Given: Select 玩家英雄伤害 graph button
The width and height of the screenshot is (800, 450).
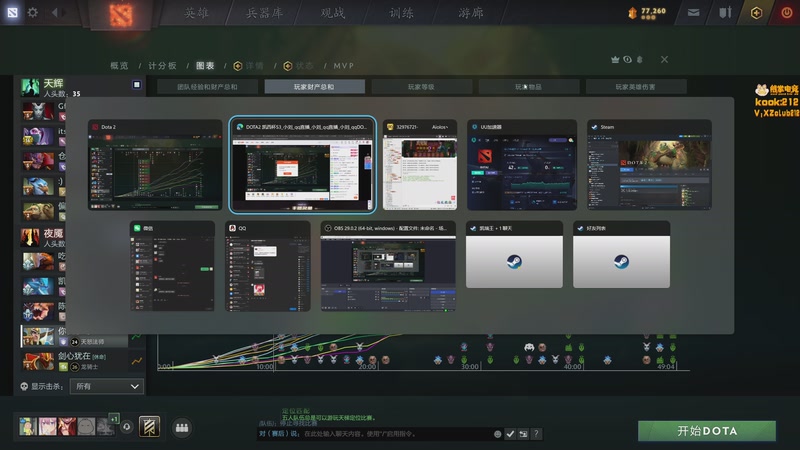Looking at the screenshot, I should (x=636, y=87).
